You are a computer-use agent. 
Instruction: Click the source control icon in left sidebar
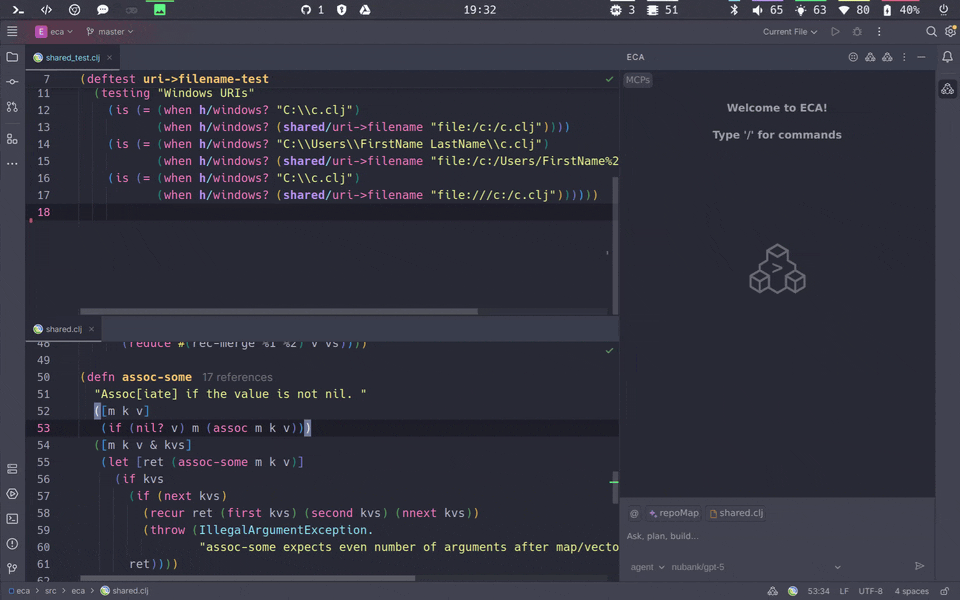[13, 106]
